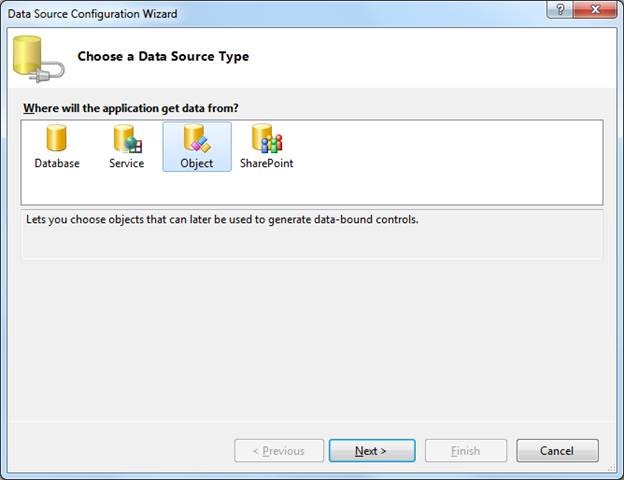Click the "SharePoint" text label

click(266, 163)
